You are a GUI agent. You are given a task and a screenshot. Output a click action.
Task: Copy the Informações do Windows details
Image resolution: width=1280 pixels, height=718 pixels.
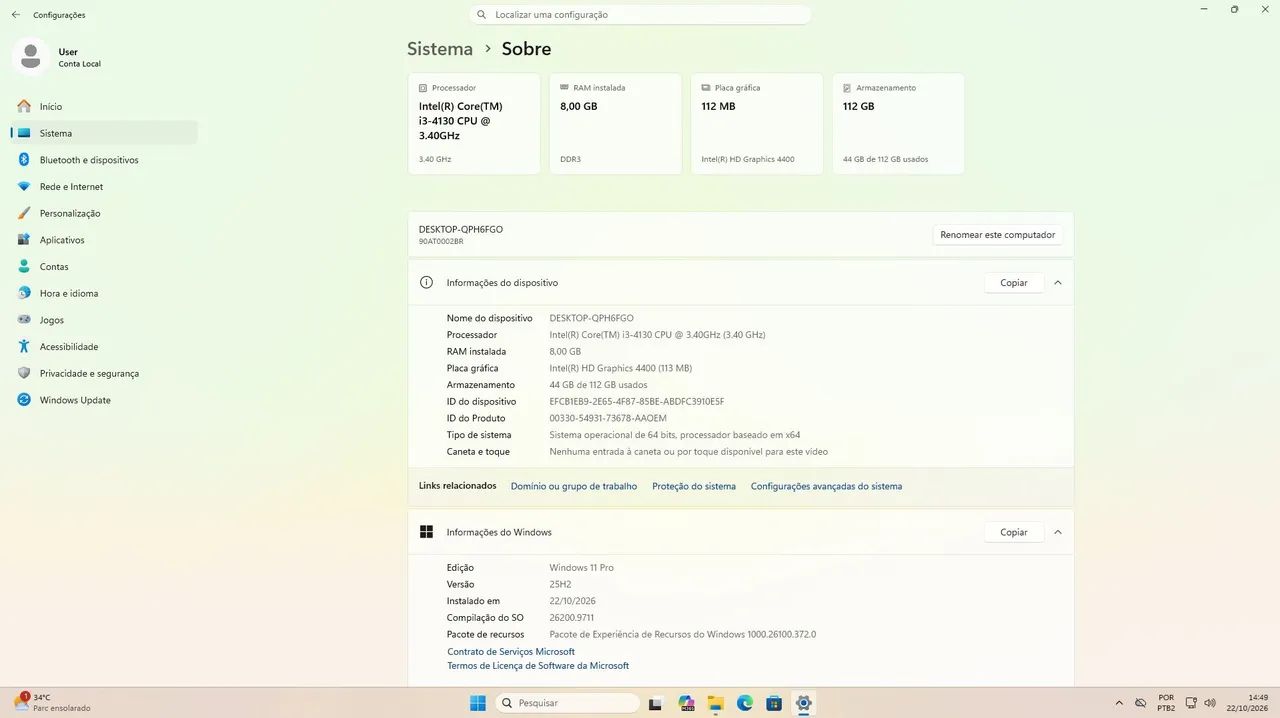(1014, 532)
